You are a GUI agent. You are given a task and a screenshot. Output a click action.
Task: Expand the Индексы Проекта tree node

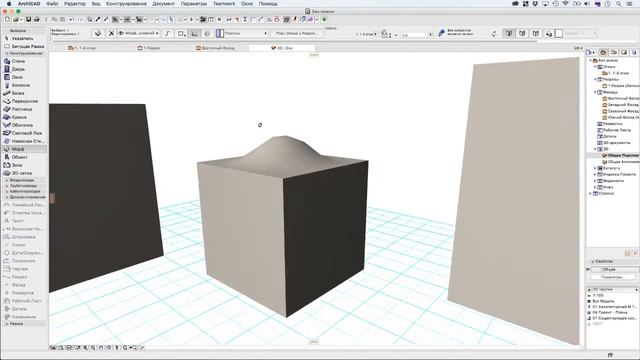[596, 174]
